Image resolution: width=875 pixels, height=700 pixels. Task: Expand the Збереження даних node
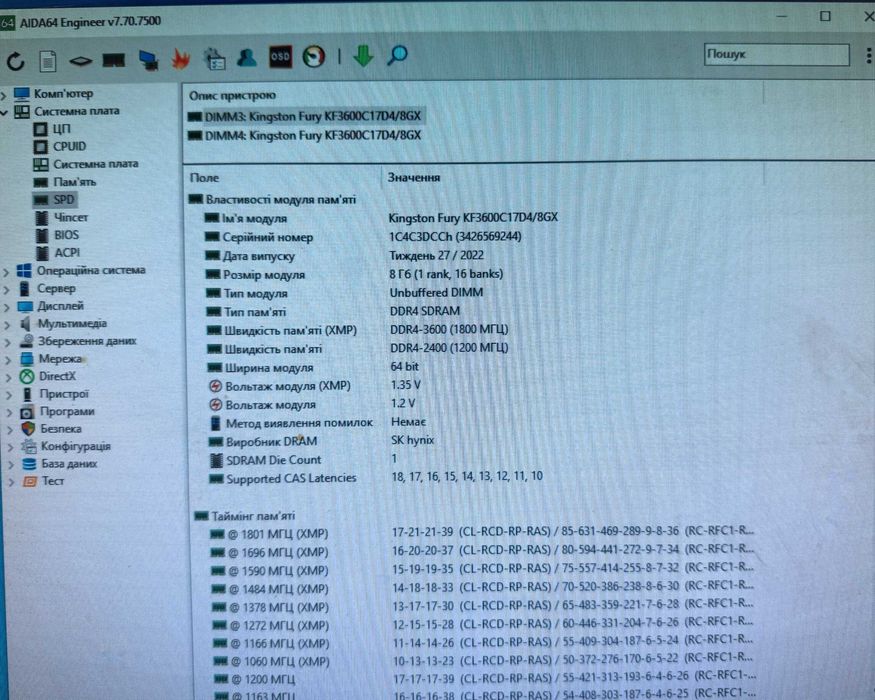click(8, 343)
